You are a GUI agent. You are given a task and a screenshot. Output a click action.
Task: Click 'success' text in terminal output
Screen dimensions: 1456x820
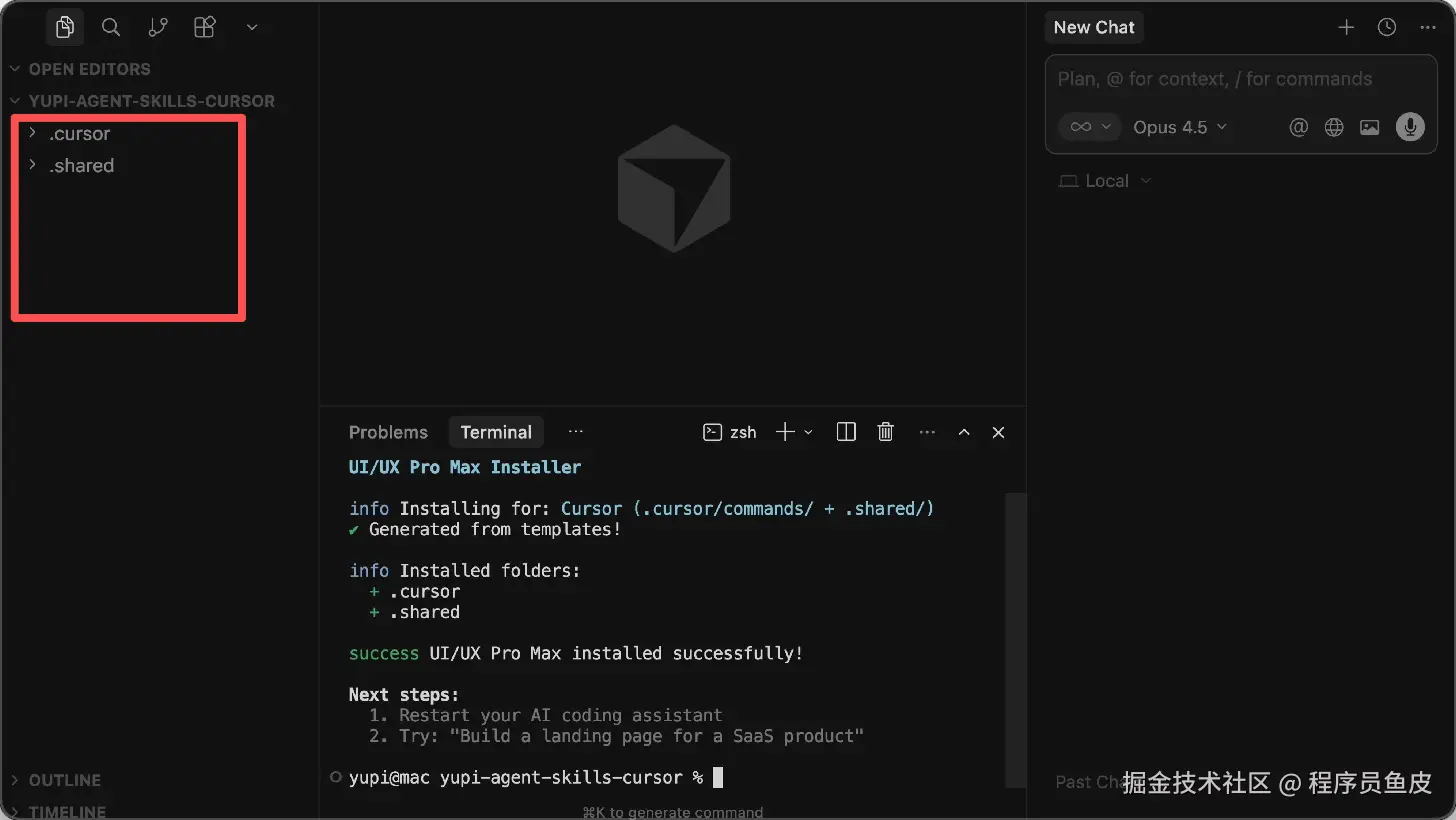pos(384,654)
